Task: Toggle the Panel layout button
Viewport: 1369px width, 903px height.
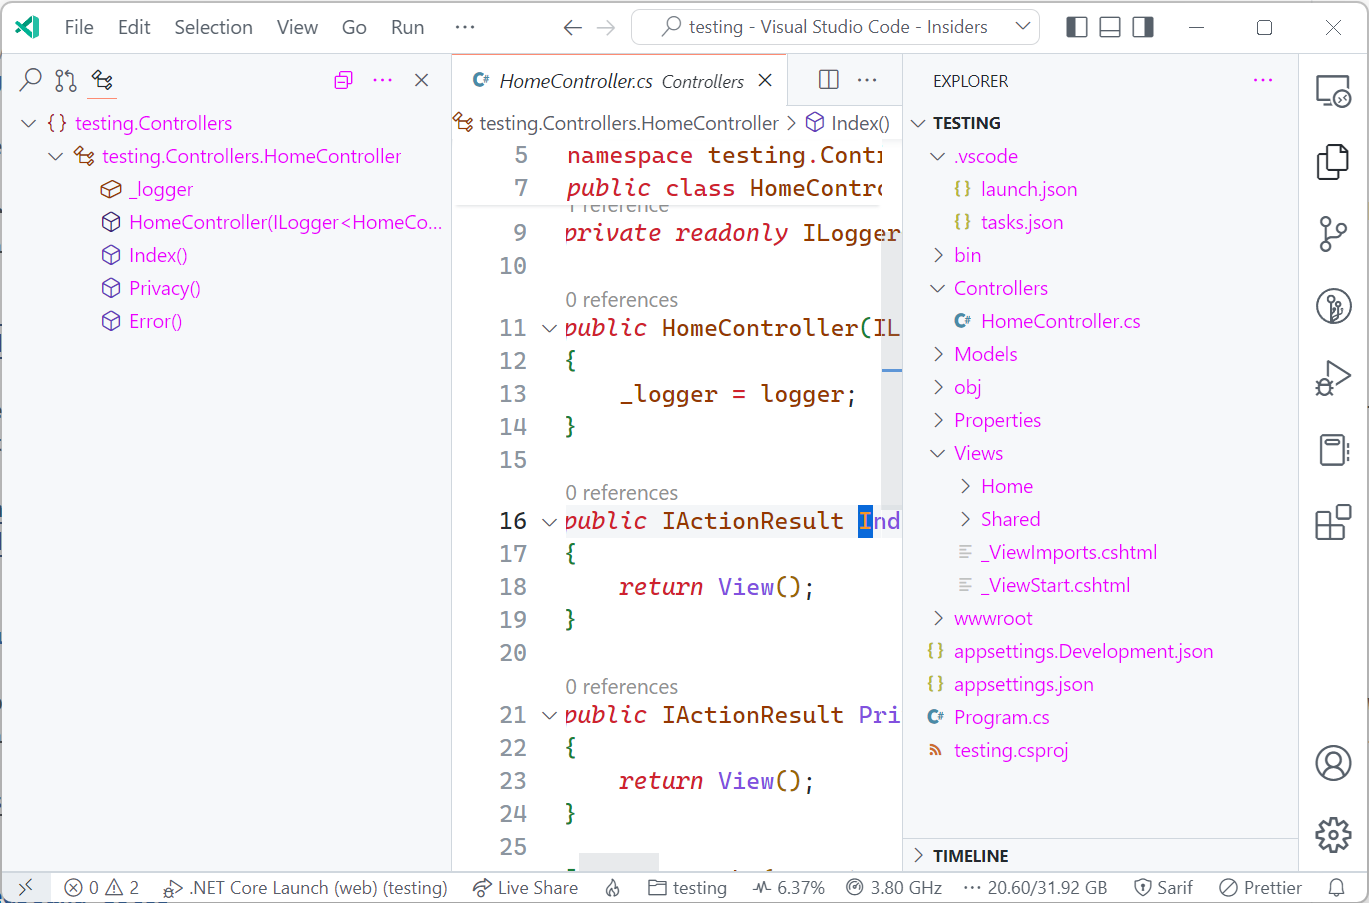Action: click(x=1110, y=27)
